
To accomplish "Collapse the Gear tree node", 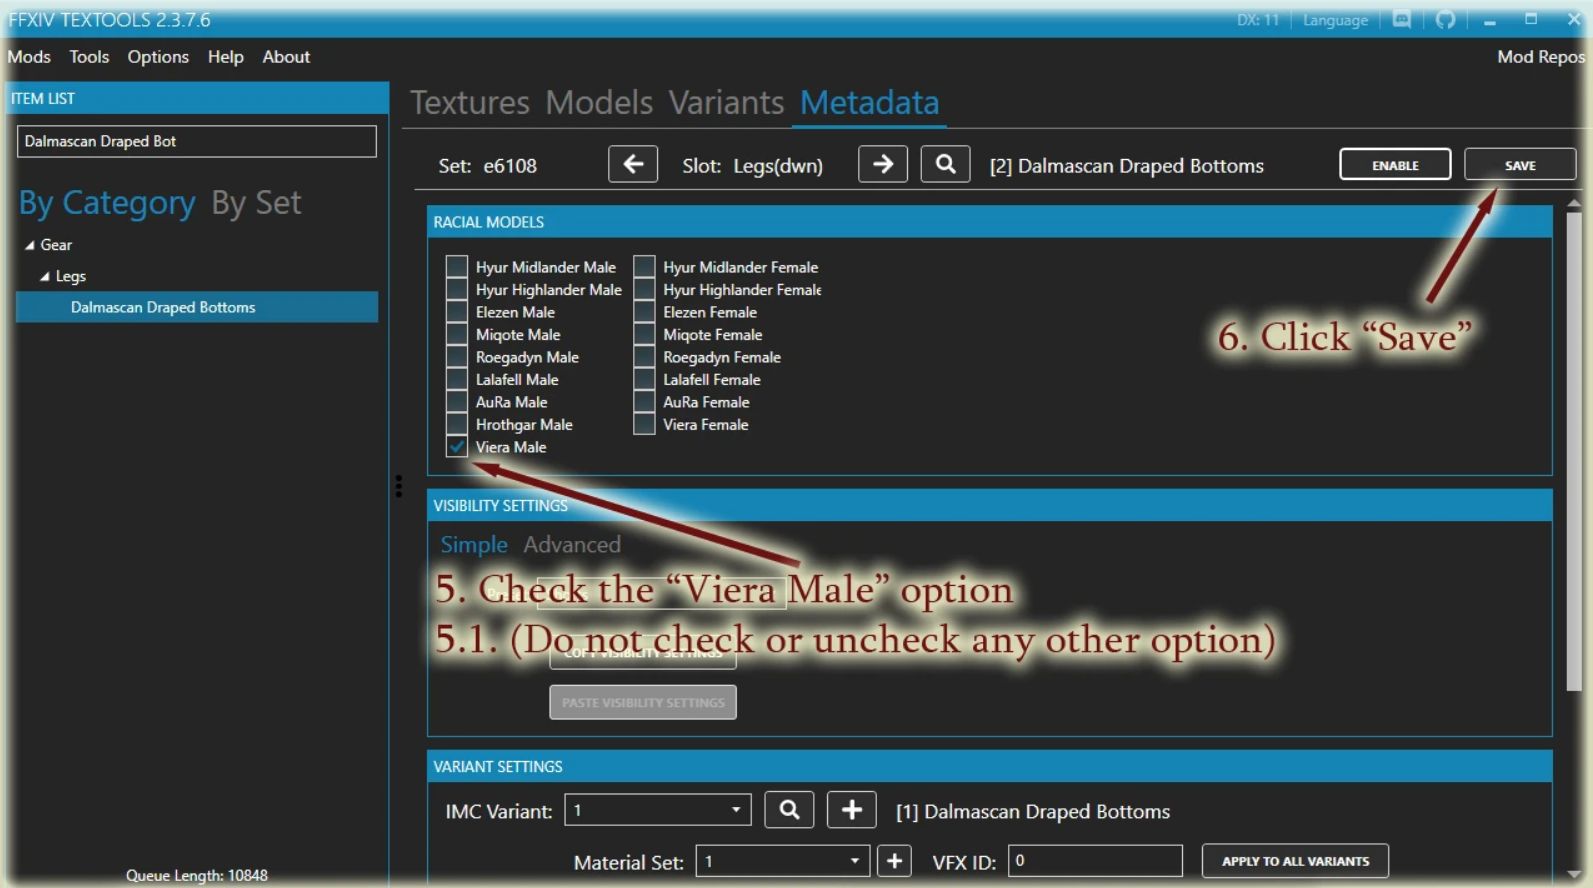I will point(30,245).
